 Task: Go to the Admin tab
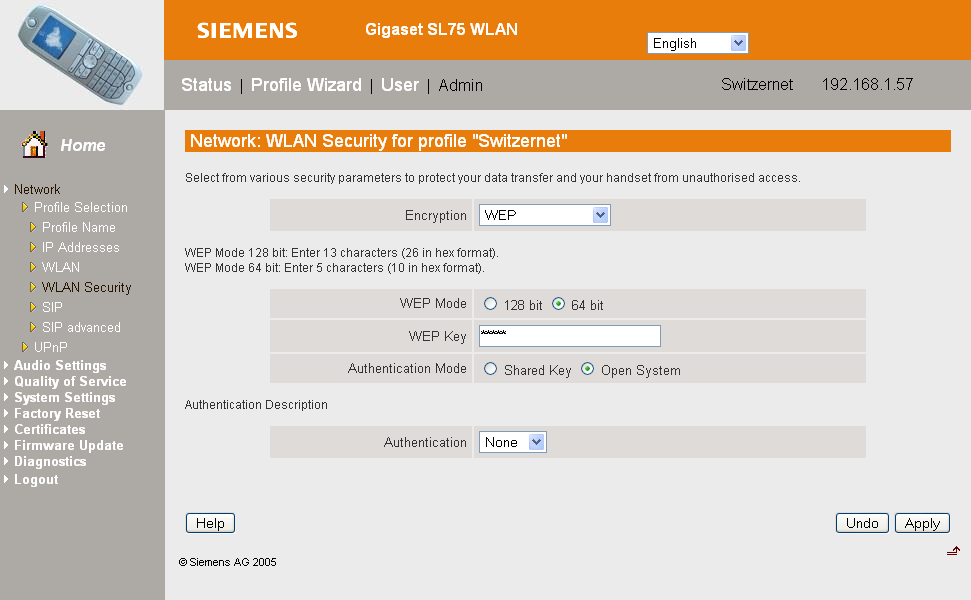point(460,85)
